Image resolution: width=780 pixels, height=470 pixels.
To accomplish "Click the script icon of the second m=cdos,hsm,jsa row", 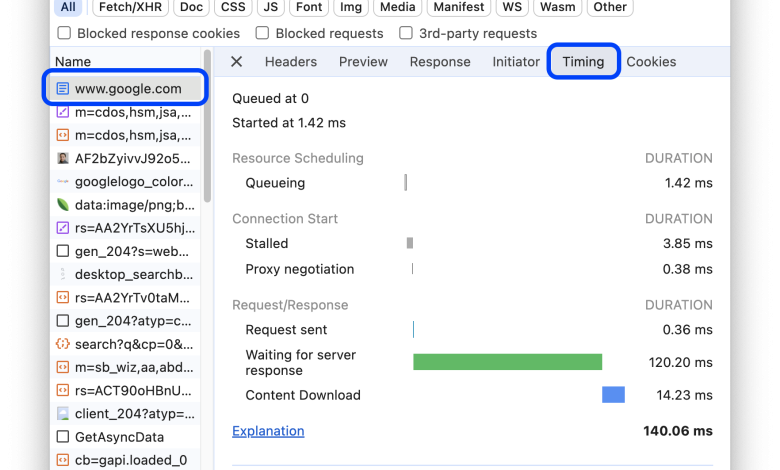I will click(63, 135).
